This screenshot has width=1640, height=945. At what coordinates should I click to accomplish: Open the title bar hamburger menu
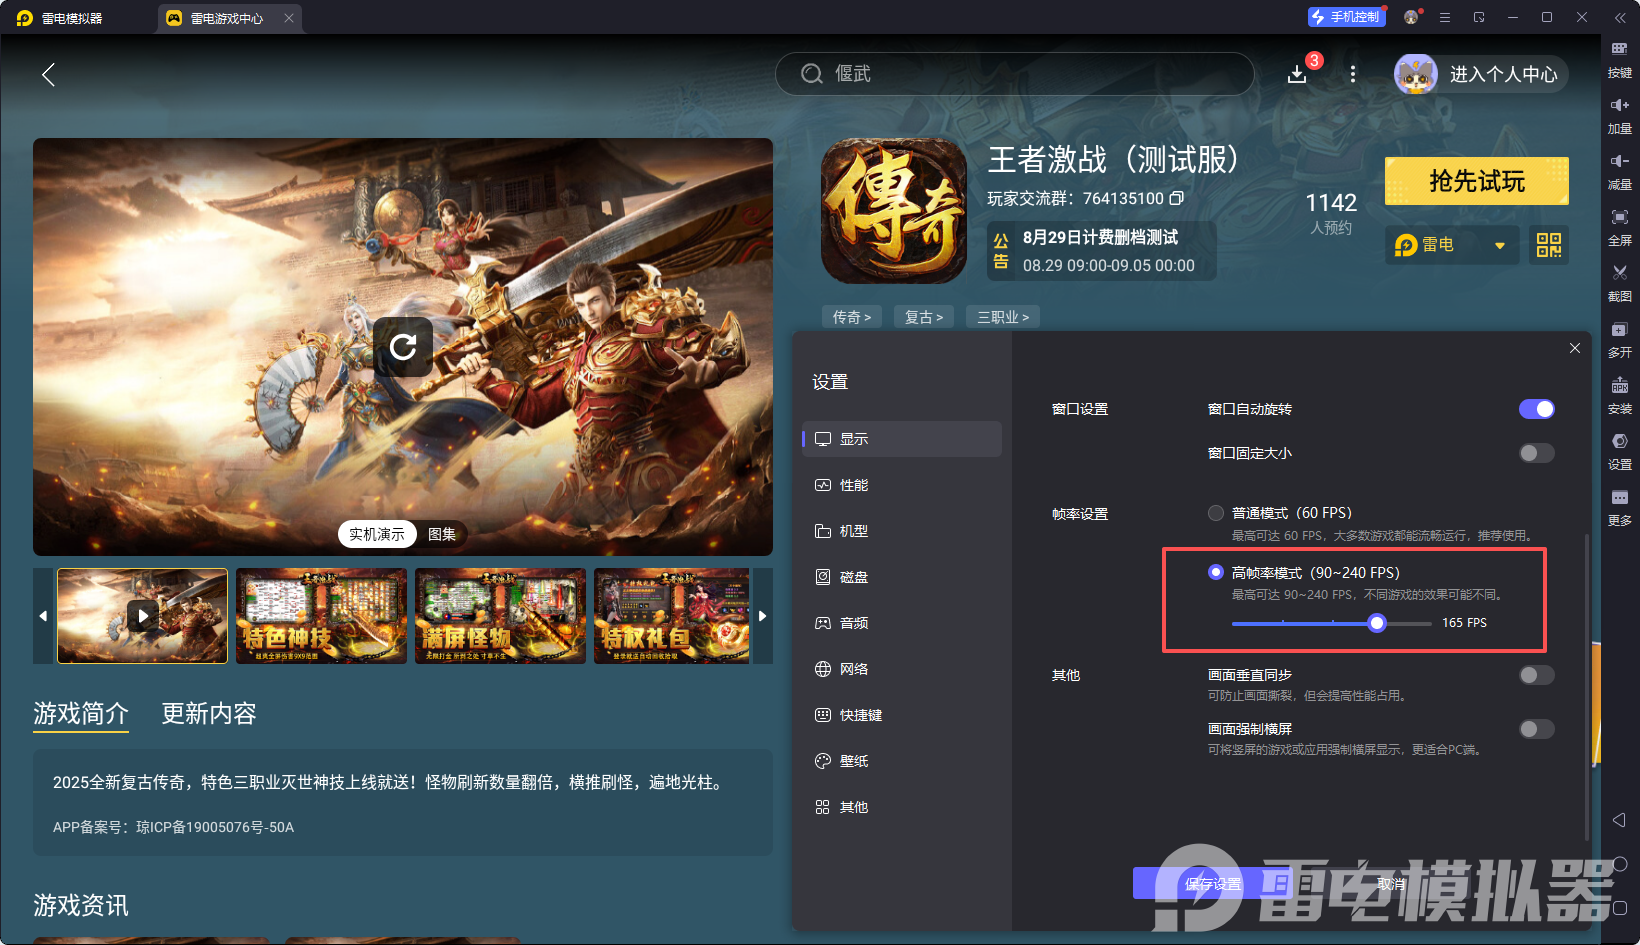1445,17
